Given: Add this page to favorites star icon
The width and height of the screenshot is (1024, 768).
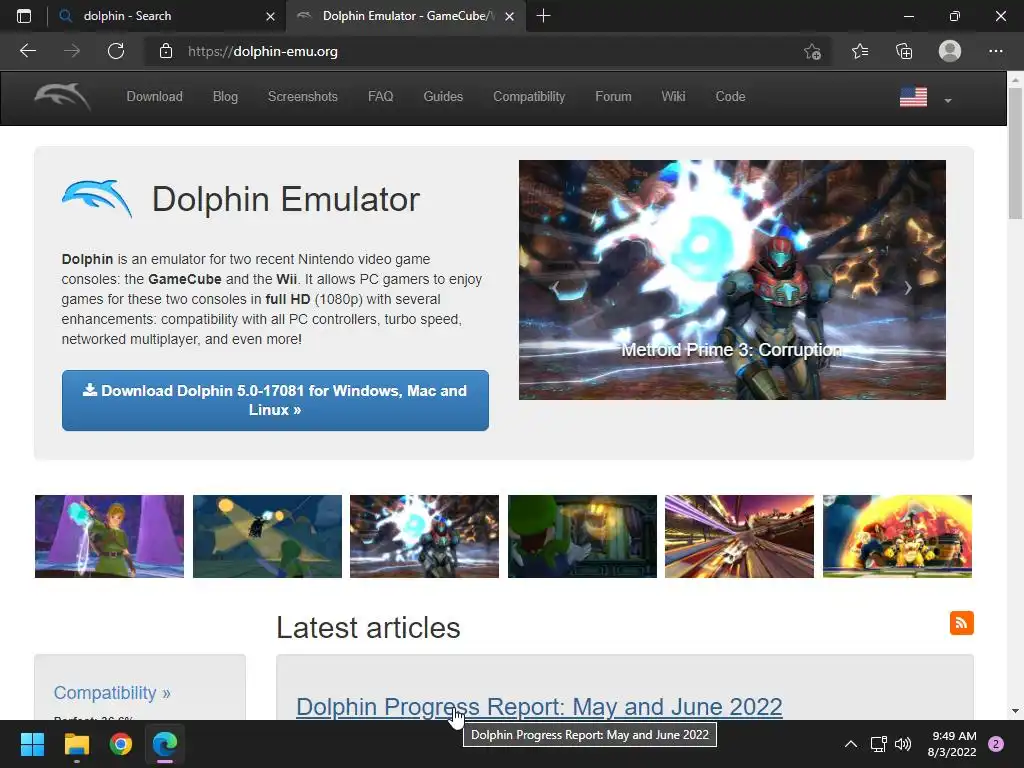Looking at the screenshot, I should 812,52.
